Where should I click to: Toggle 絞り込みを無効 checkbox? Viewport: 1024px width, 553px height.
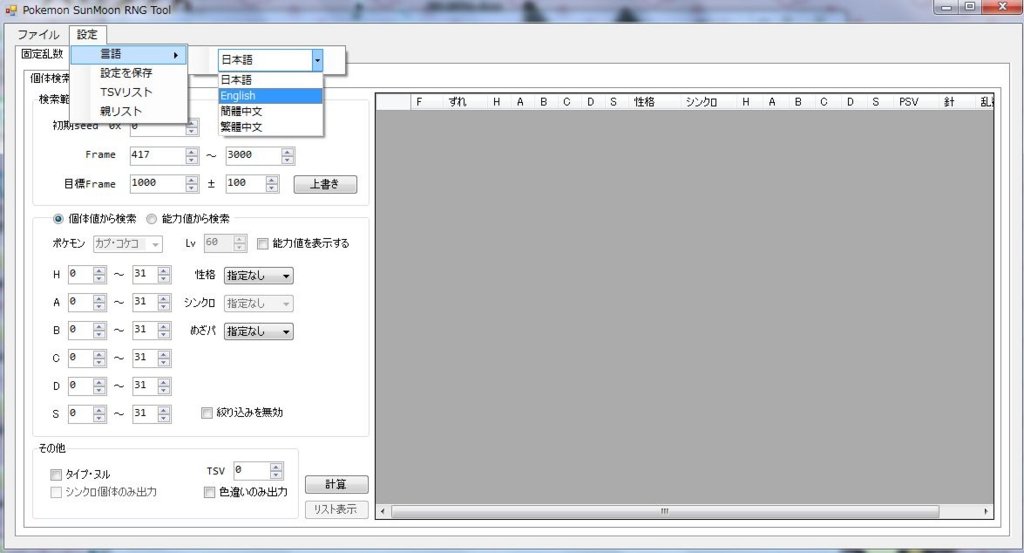(x=243, y=413)
